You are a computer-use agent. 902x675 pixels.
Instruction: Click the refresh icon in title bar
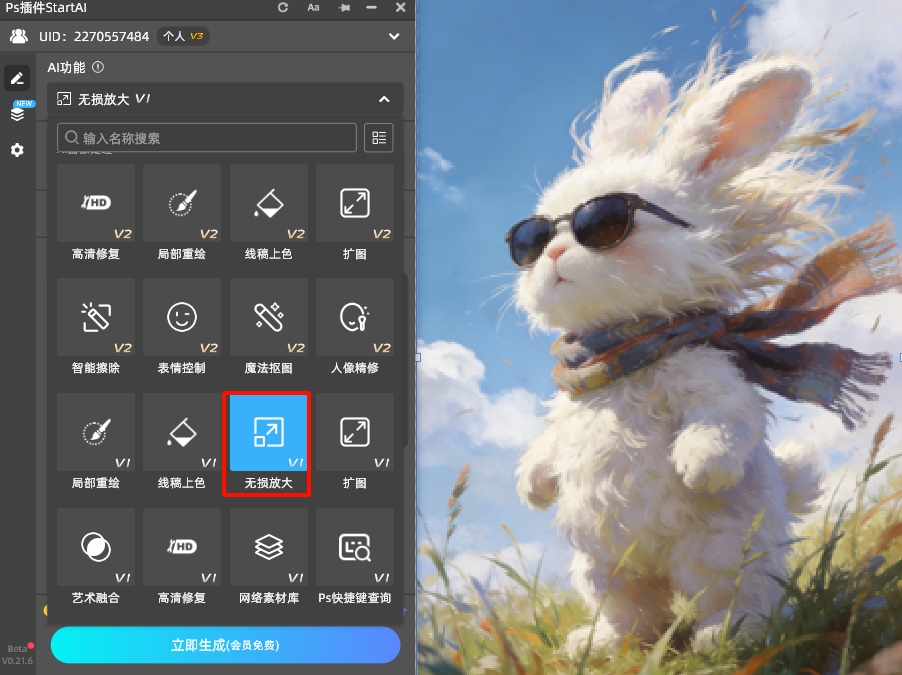pyautogui.click(x=283, y=8)
